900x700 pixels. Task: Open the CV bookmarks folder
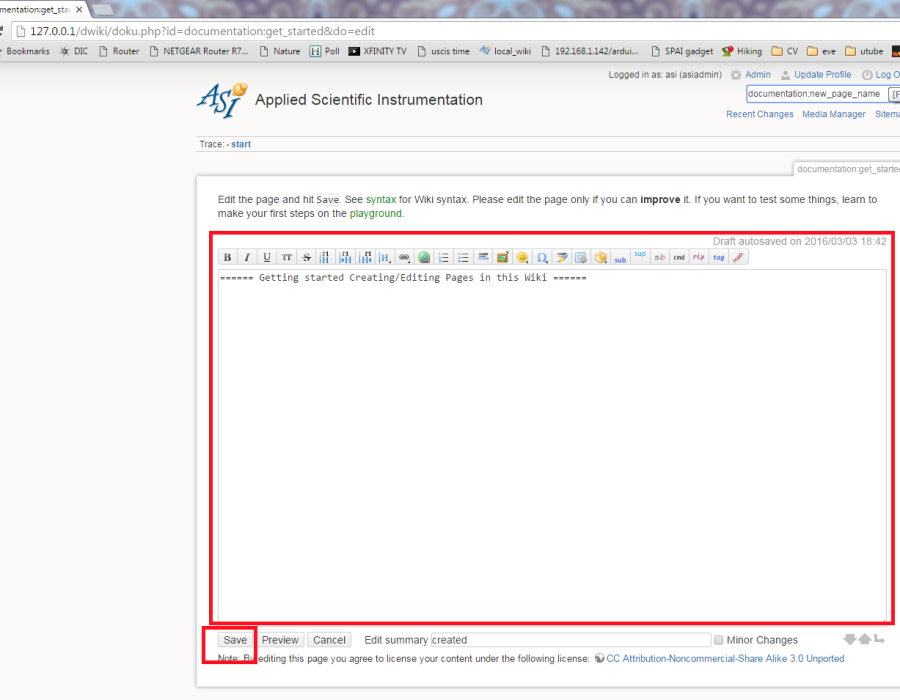click(785, 51)
